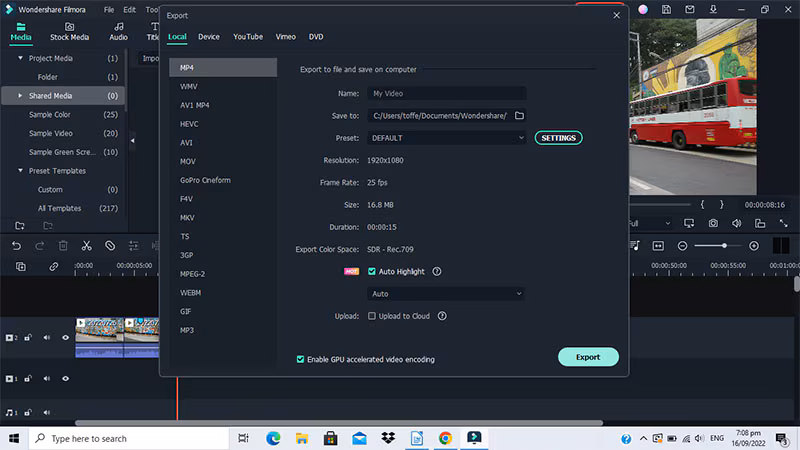Mute video track 2 speaker icon

(x=47, y=338)
